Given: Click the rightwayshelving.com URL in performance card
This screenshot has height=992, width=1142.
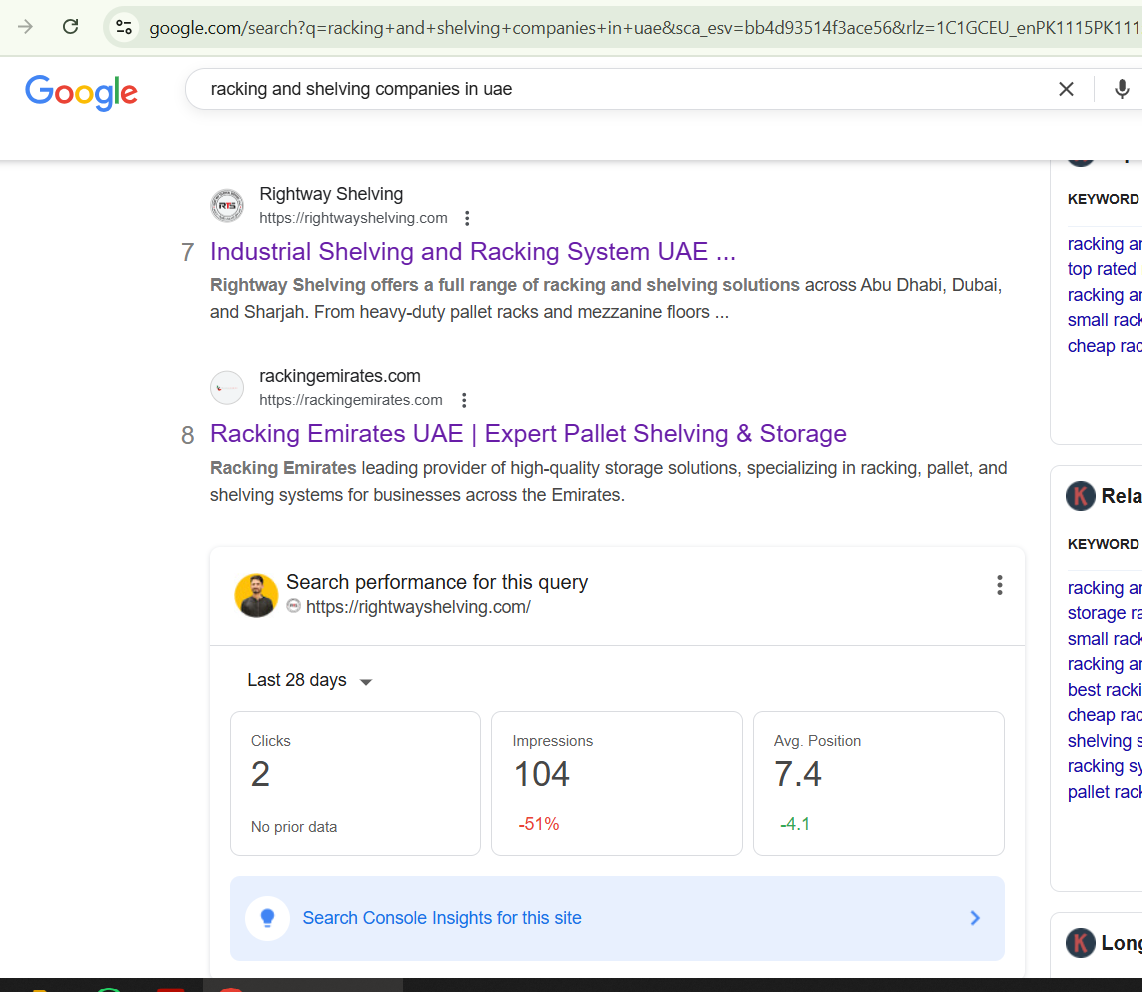Looking at the screenshot, I should [x=417, y=607].
